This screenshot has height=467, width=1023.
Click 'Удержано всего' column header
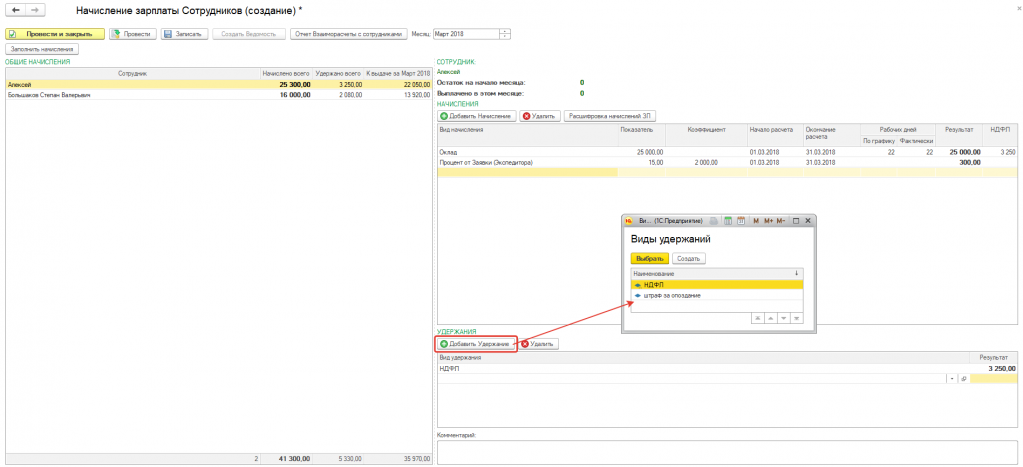coord(337,74)
